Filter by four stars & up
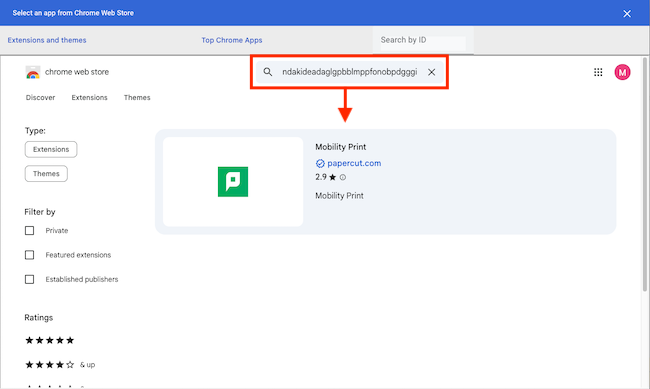The height and width of the screenshot is (389, 650). [60, 365]
